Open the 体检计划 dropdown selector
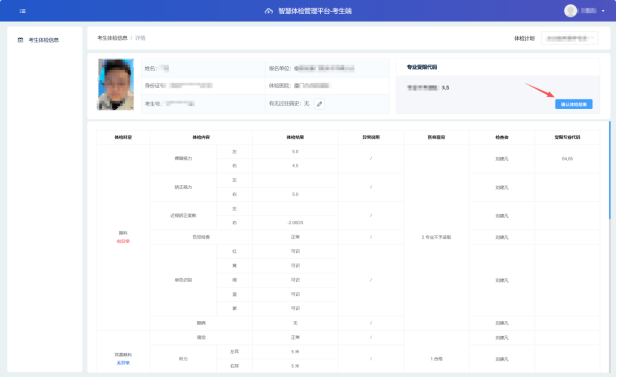This screenshot has width=617, height=377. pos(569,38)
